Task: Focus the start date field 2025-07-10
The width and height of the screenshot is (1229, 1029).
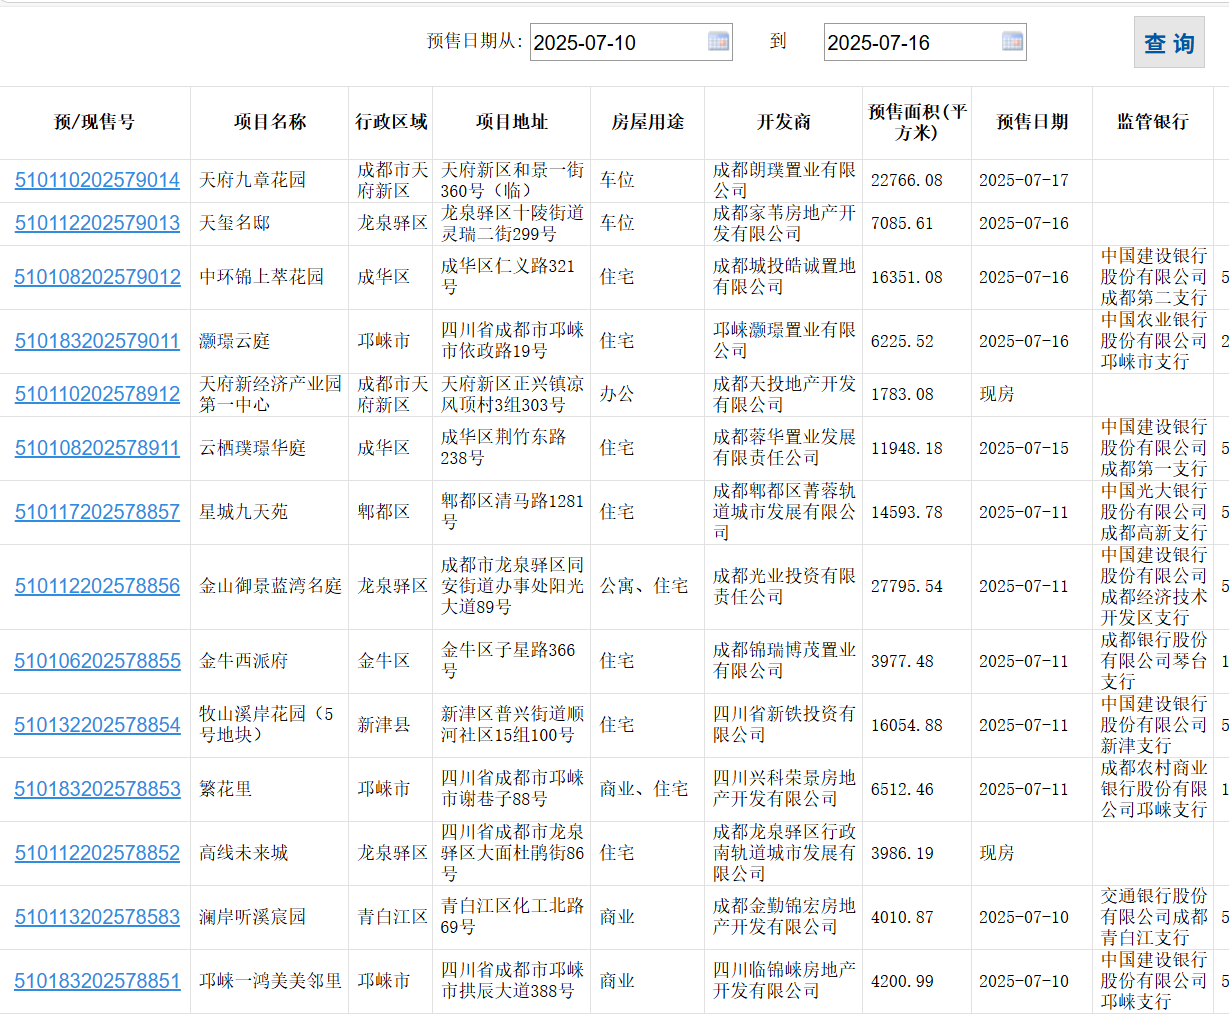Action: [631, 42]
